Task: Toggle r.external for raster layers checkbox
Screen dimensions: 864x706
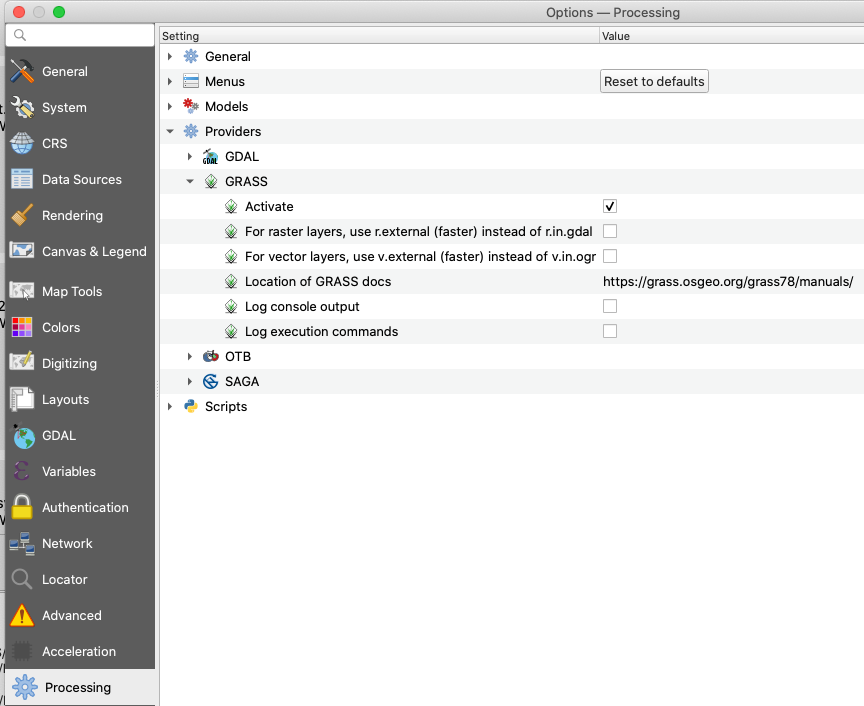Action: pos(610,231)
